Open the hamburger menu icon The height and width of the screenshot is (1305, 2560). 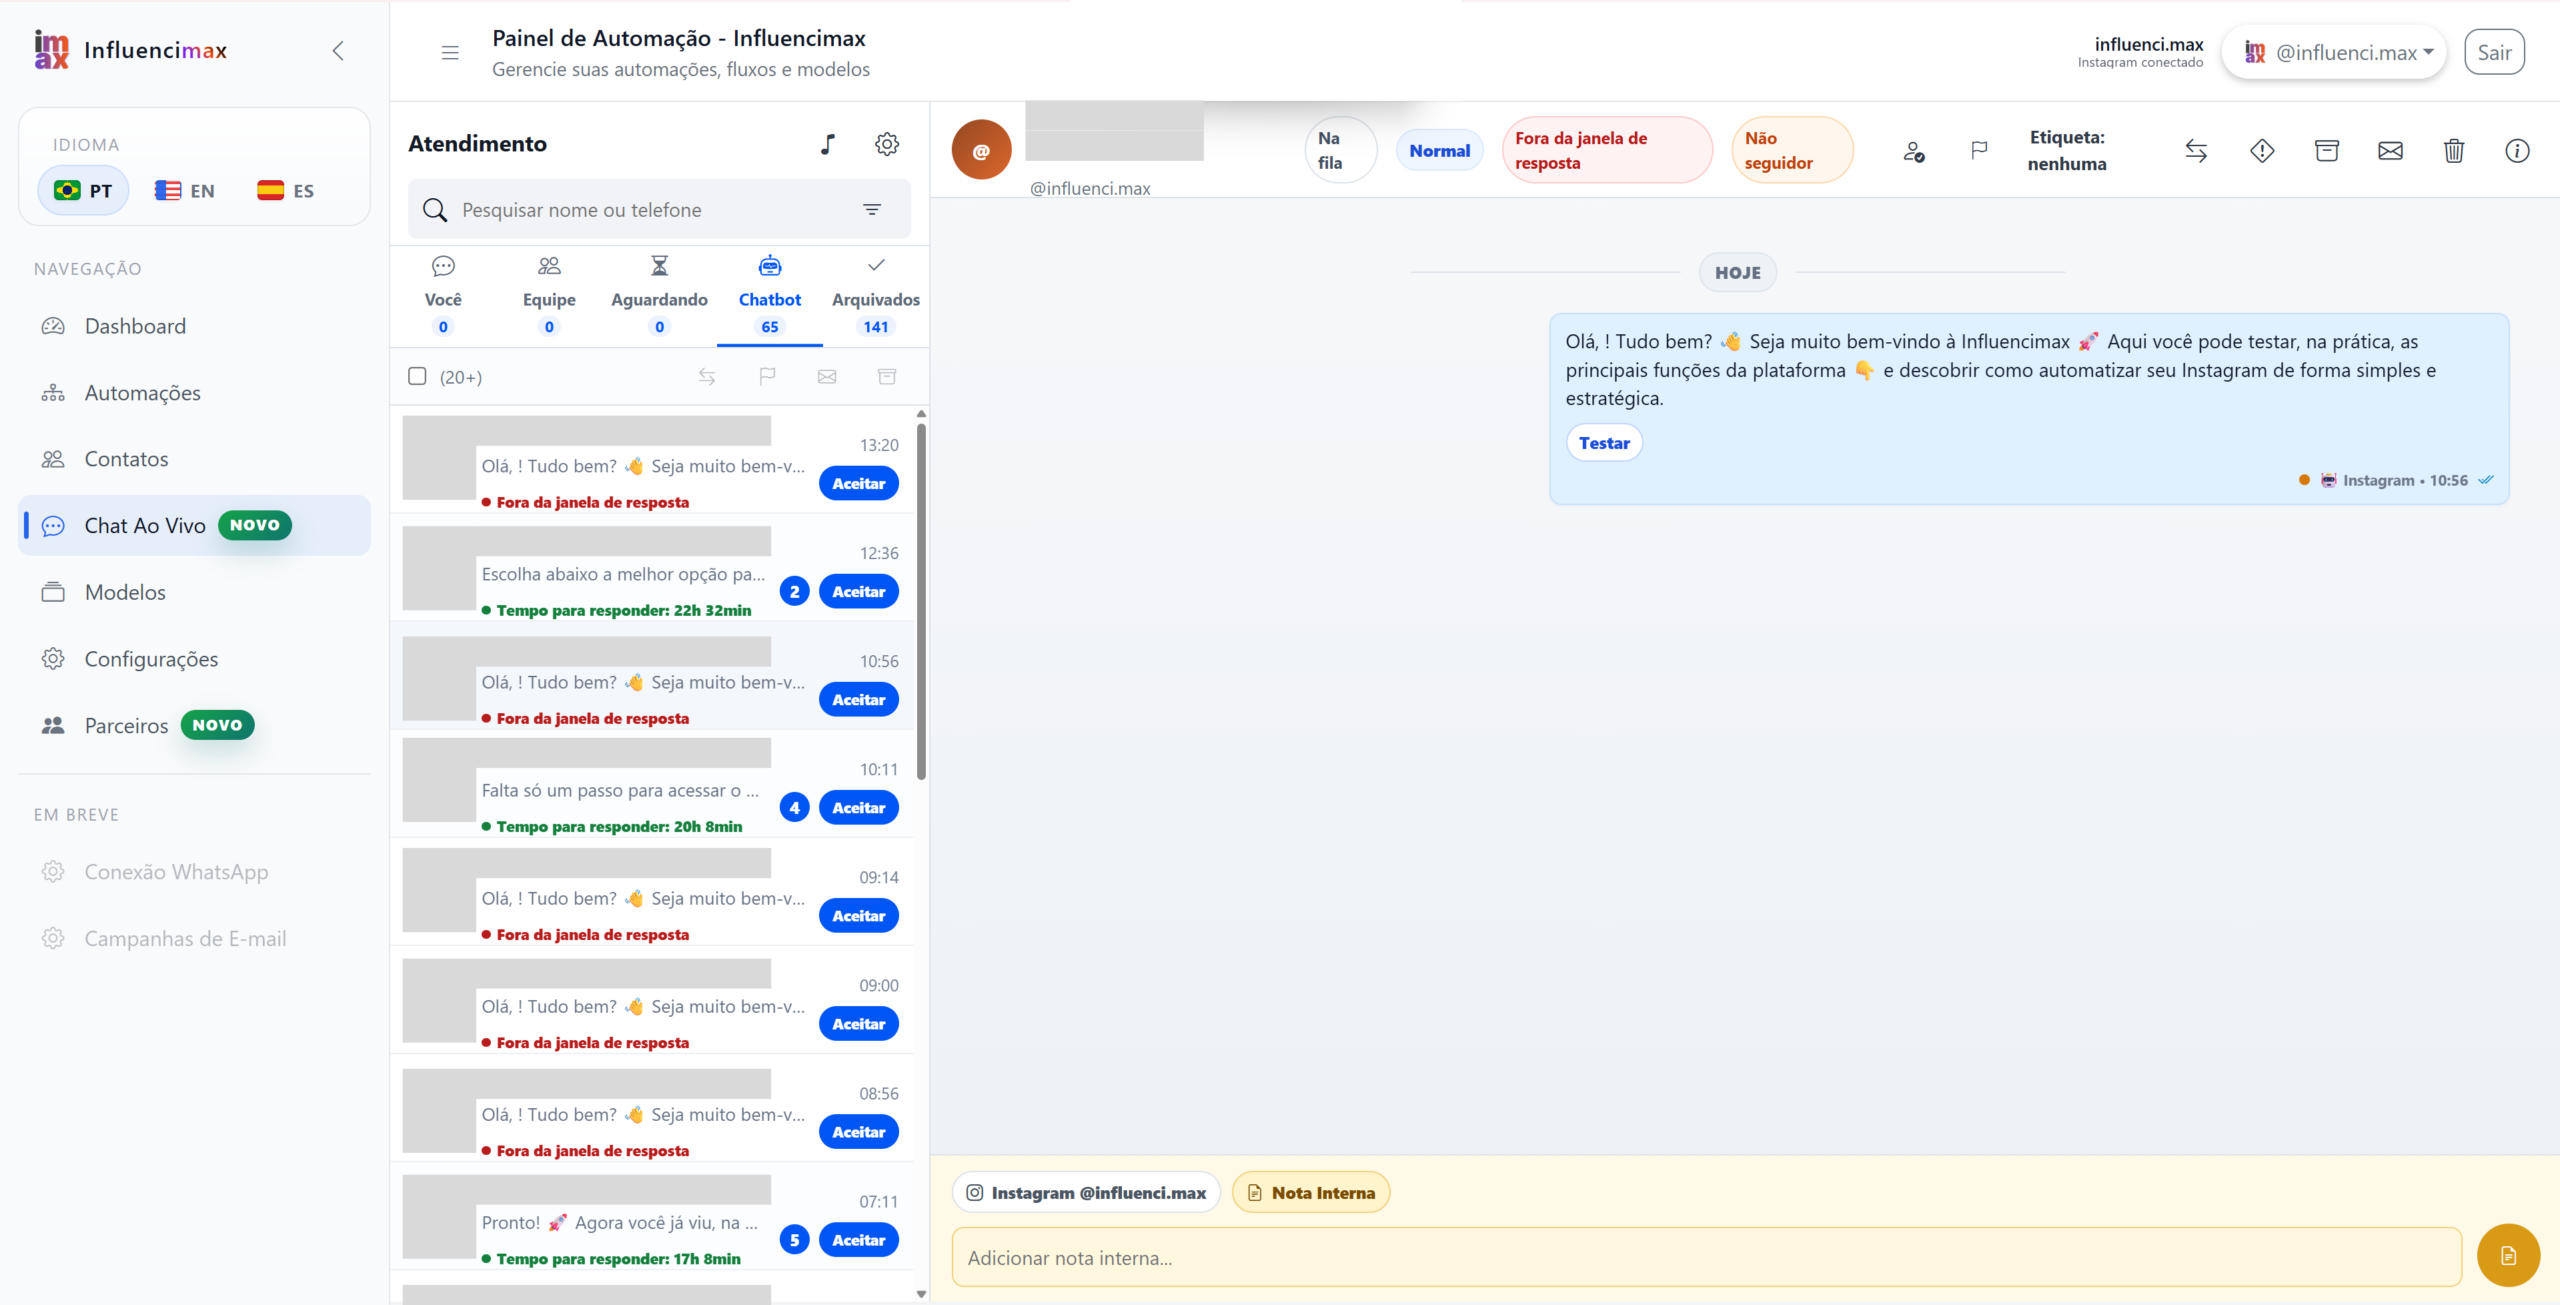tap(450, 52)
